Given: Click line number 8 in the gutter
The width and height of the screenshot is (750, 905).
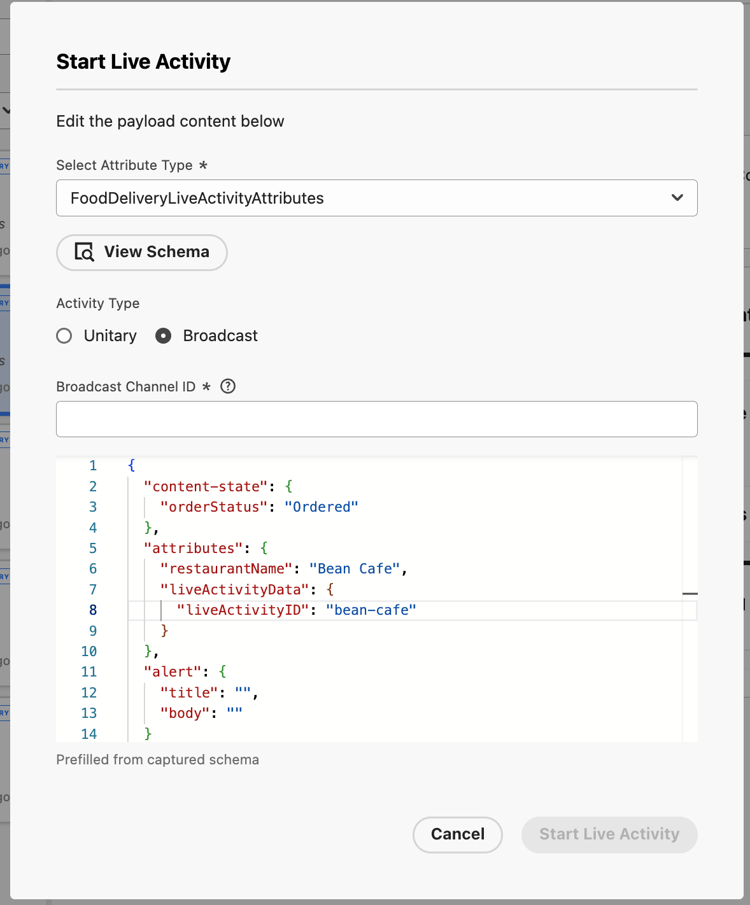Looking at the screenshot, I should coord(93,610).
